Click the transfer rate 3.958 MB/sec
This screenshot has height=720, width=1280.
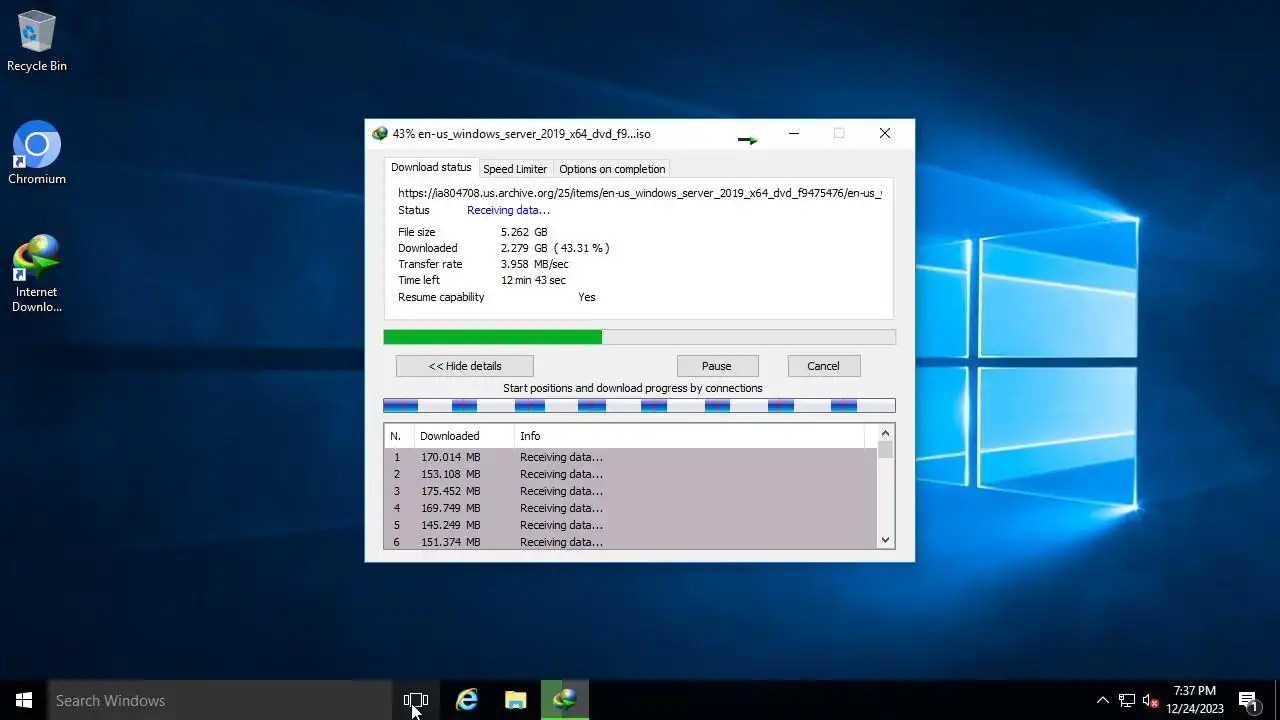coord(534,264)
